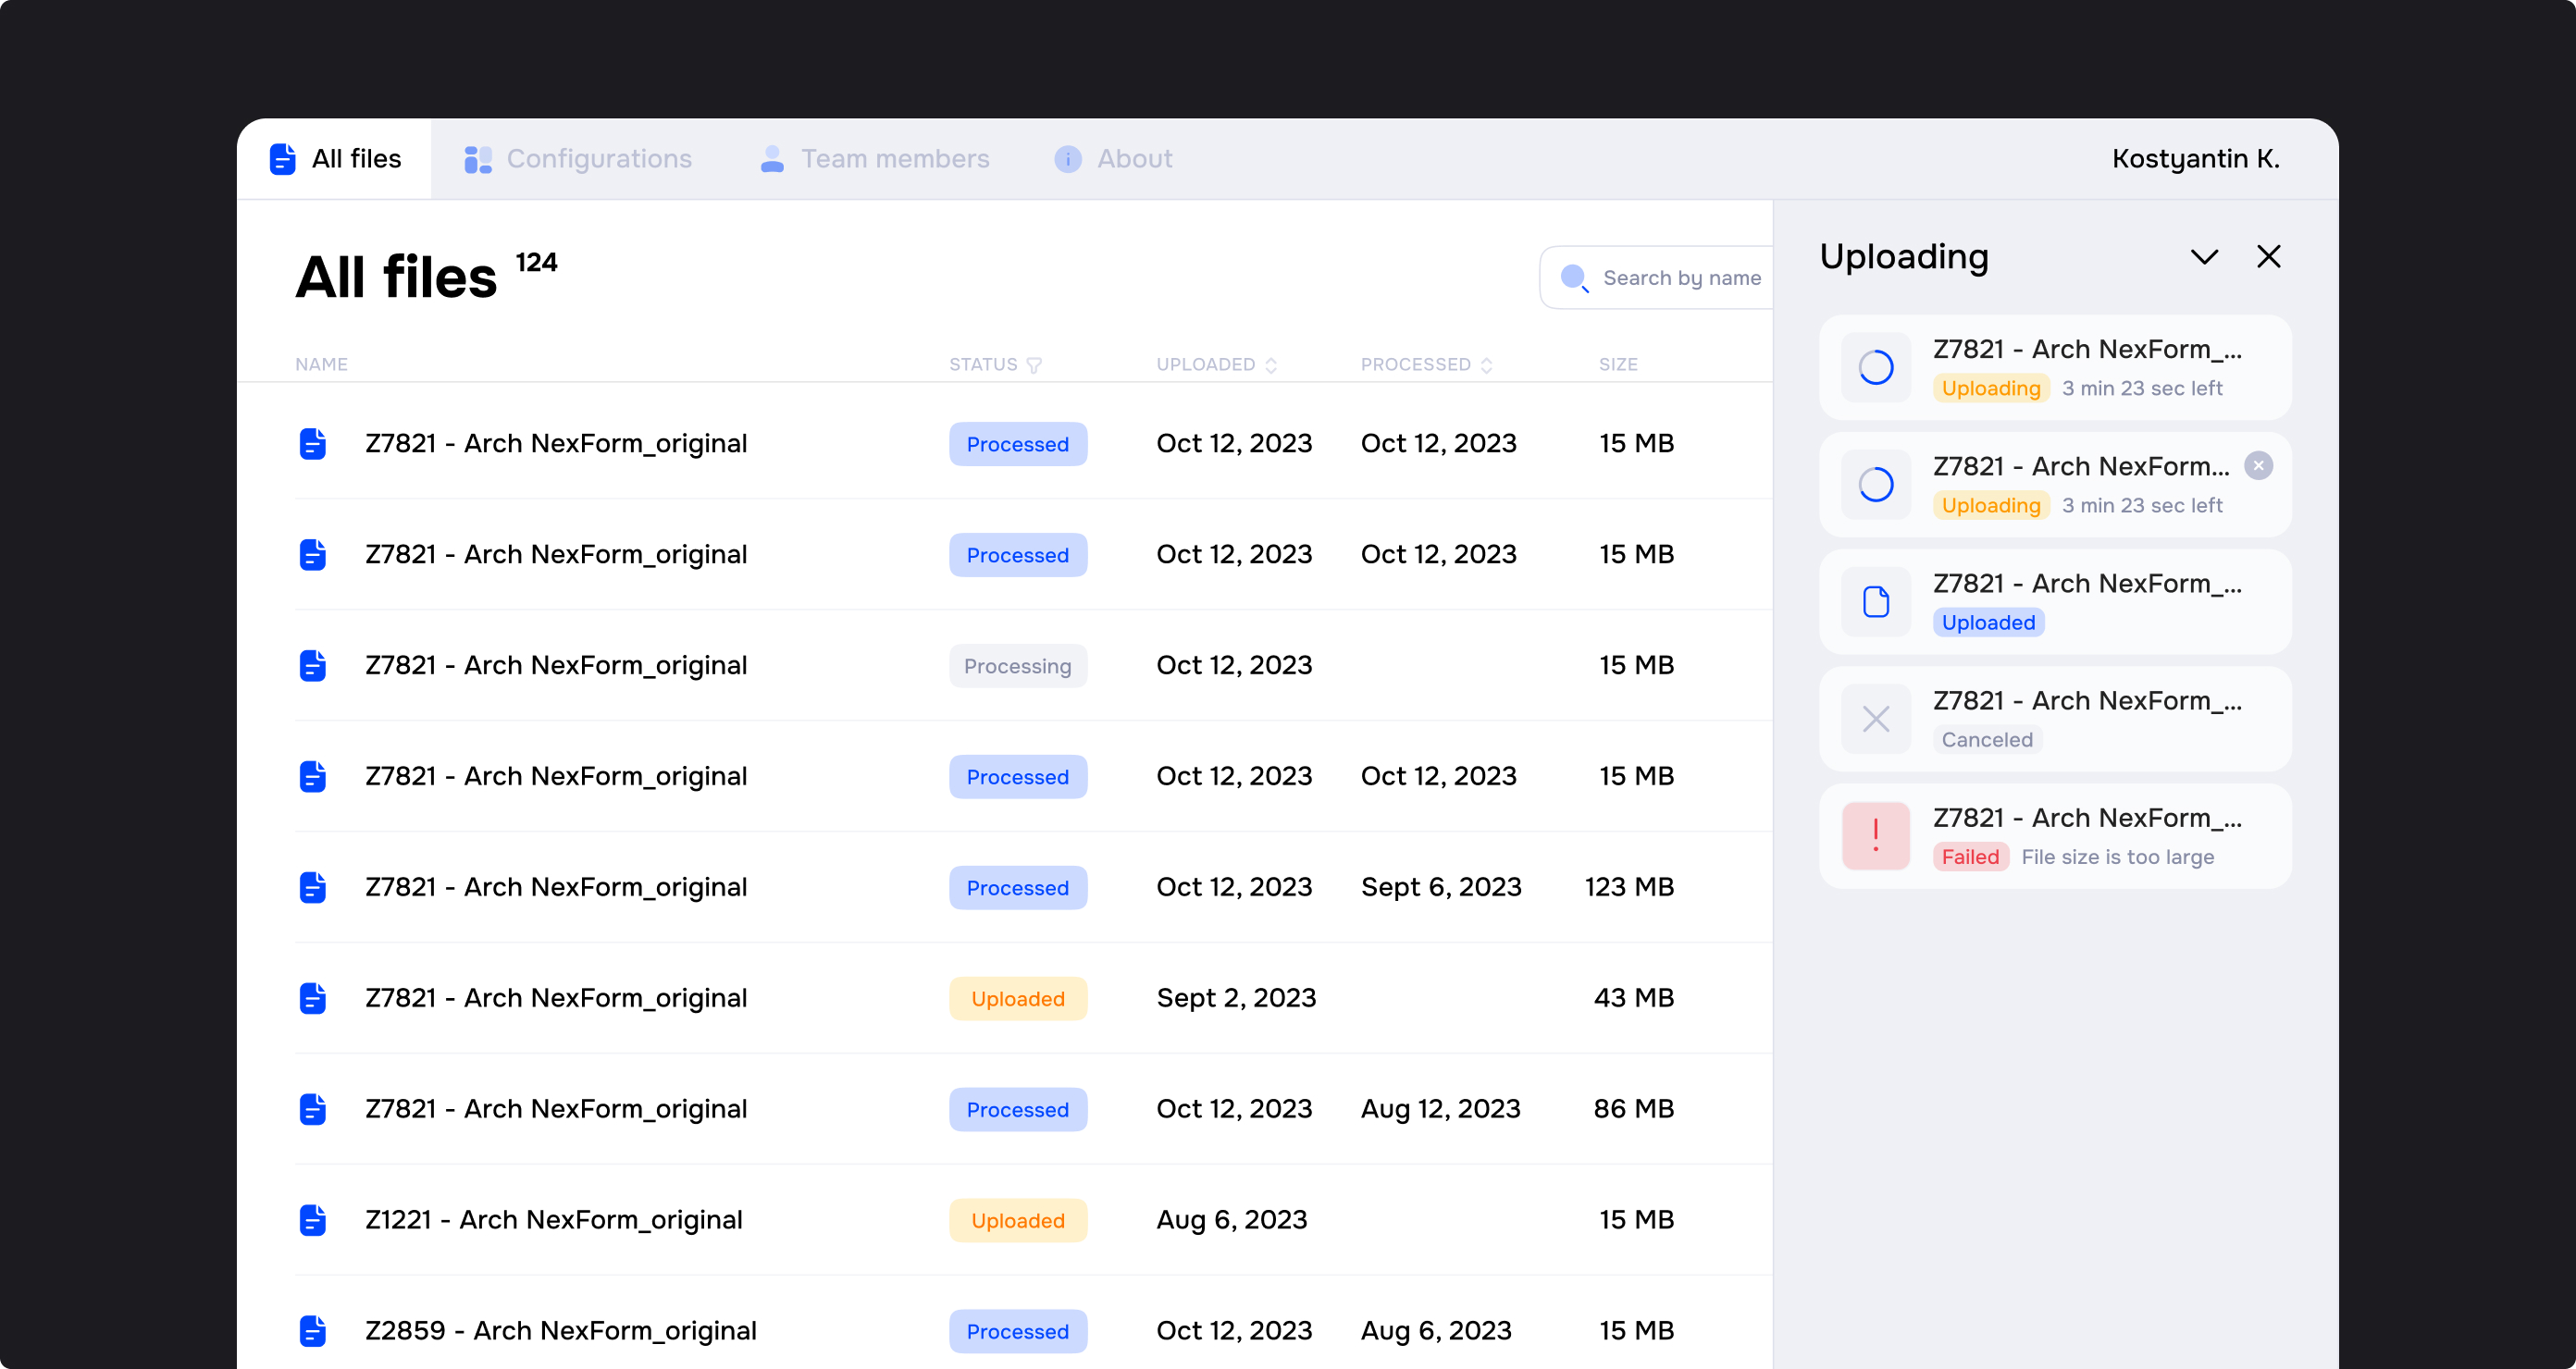Collapse the Uploading panel with chevron

(x=2204, y=257)
